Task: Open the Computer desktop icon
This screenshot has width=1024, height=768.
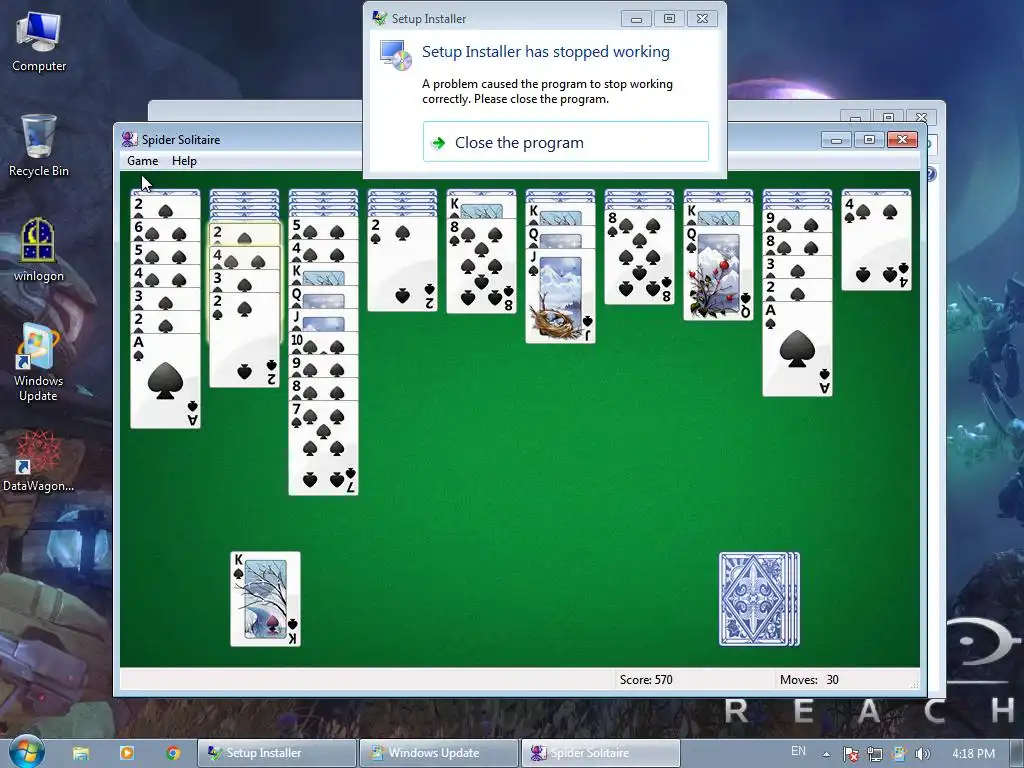Action: point(39,42)
